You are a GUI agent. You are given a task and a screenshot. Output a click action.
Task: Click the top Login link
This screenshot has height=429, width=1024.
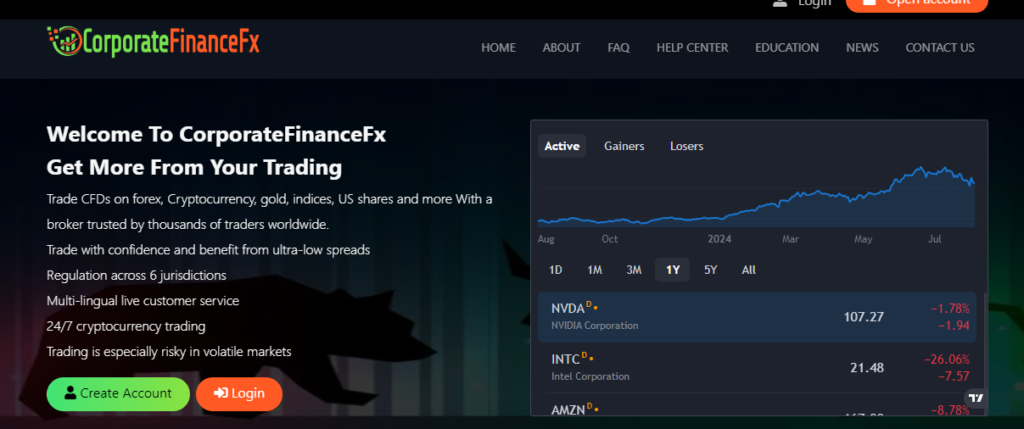[x=814, y=3]
